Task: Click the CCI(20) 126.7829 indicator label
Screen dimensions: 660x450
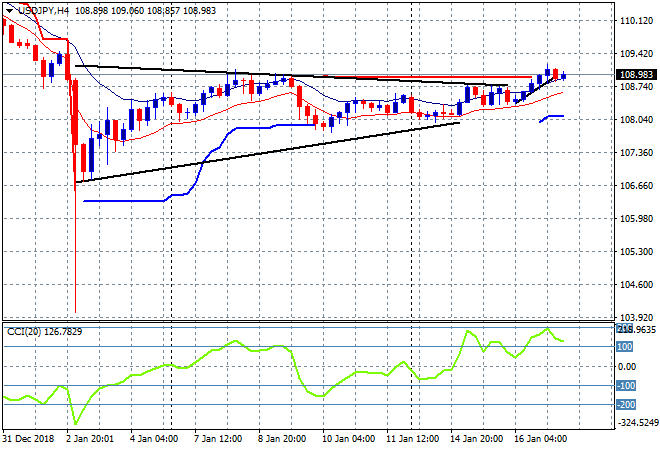Action: pyautogui.click(x=45, y=332)
